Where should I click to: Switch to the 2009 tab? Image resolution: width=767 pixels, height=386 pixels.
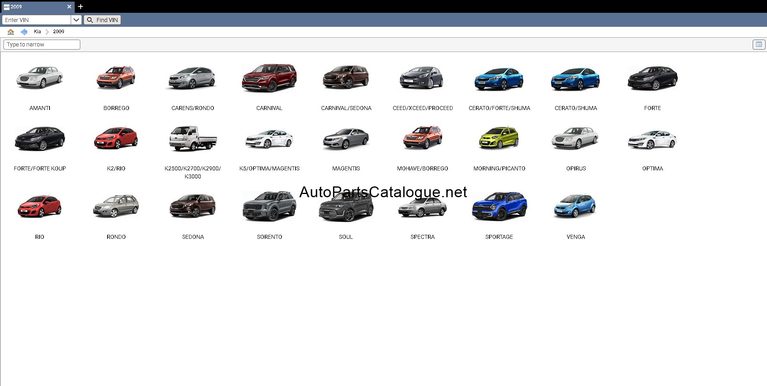(37, 7)
